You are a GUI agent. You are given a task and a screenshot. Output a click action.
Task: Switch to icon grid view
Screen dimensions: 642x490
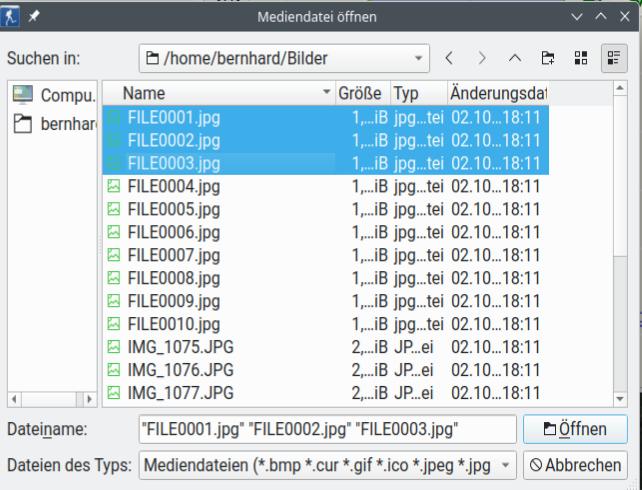coord(581,58)
